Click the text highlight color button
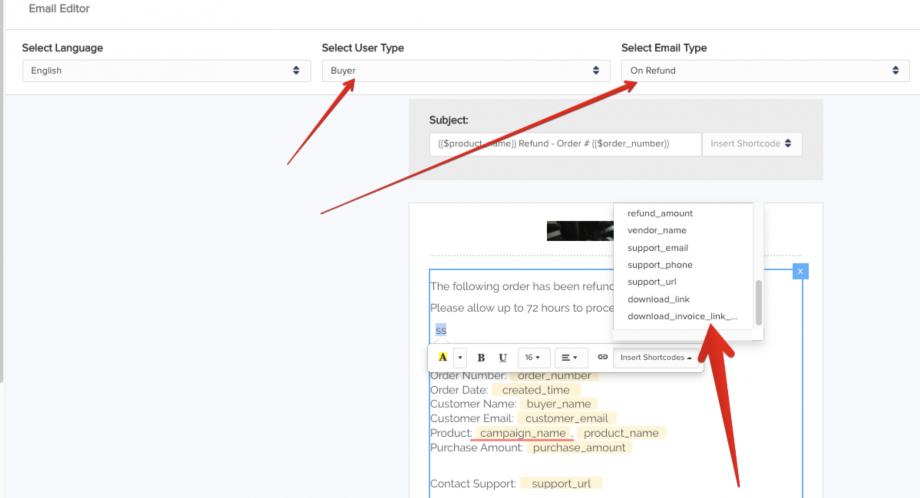Screen dimensions: 920x498 coord(443,357)
